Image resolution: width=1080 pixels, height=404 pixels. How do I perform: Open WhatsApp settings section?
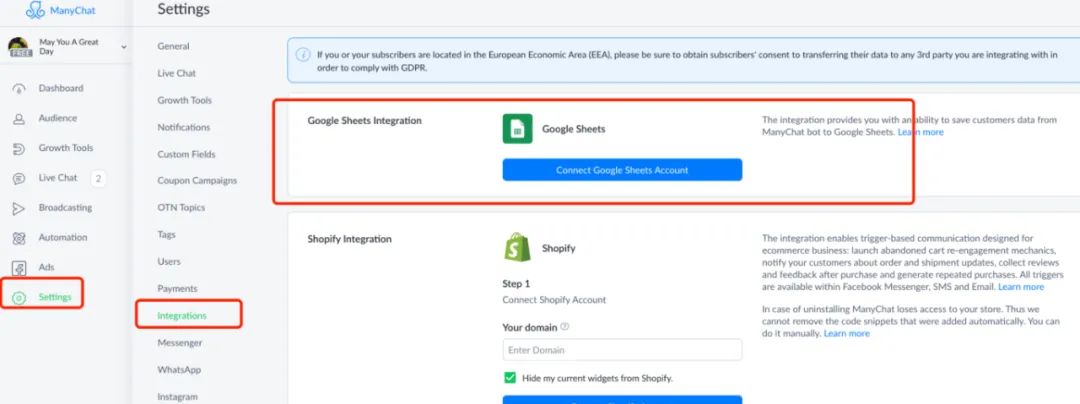pos(179,370)
